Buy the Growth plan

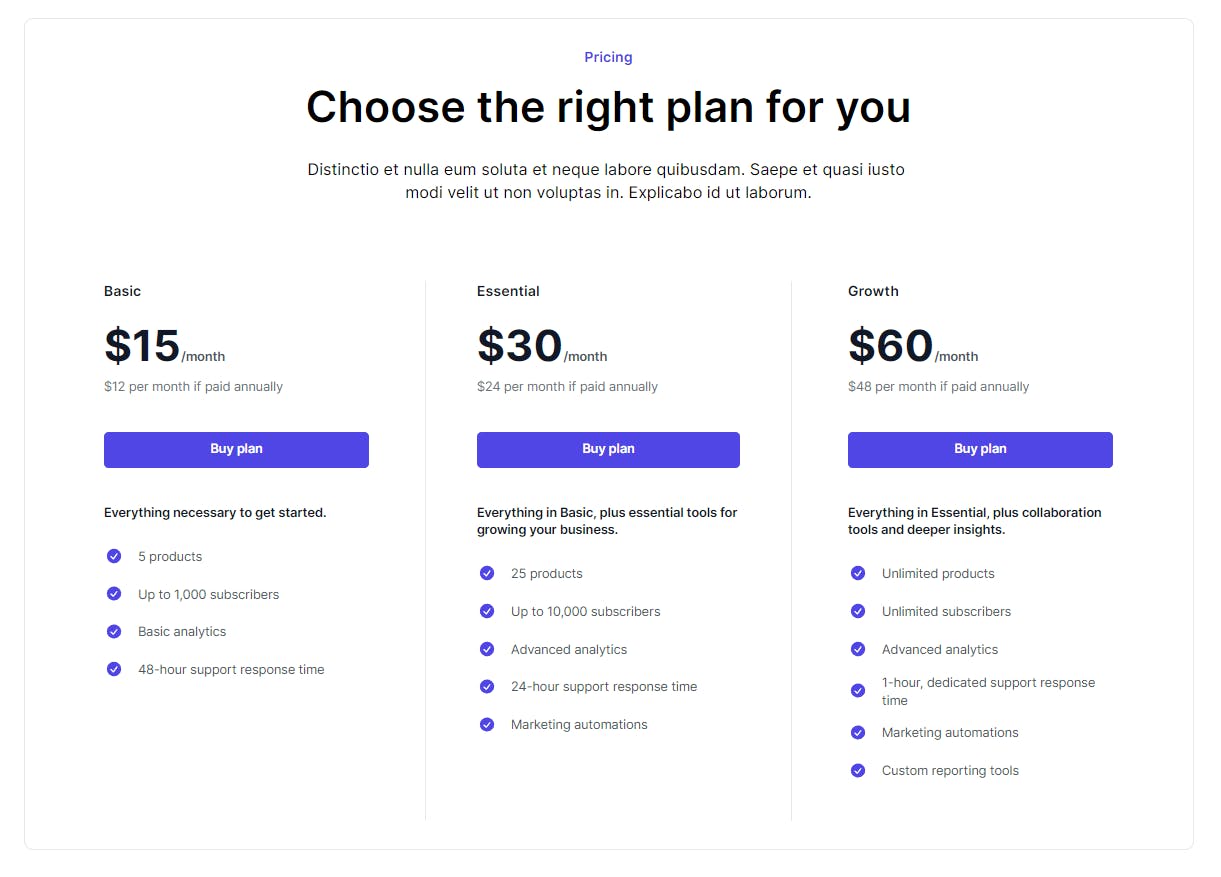(980, 450)
